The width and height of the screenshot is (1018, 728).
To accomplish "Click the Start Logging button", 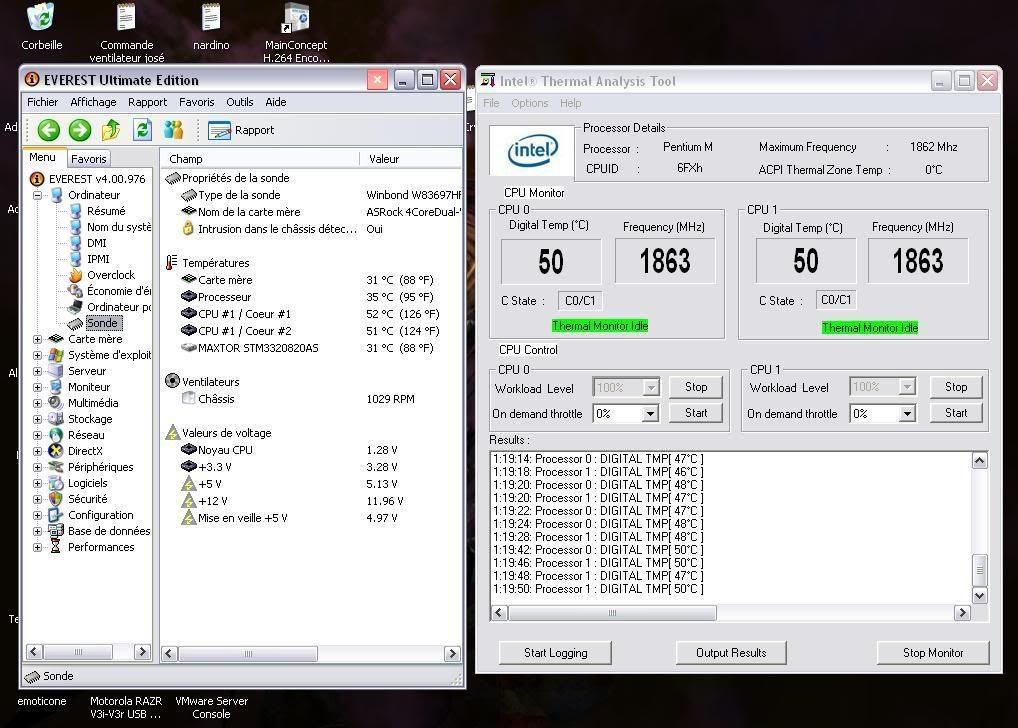I will [555, 653].
